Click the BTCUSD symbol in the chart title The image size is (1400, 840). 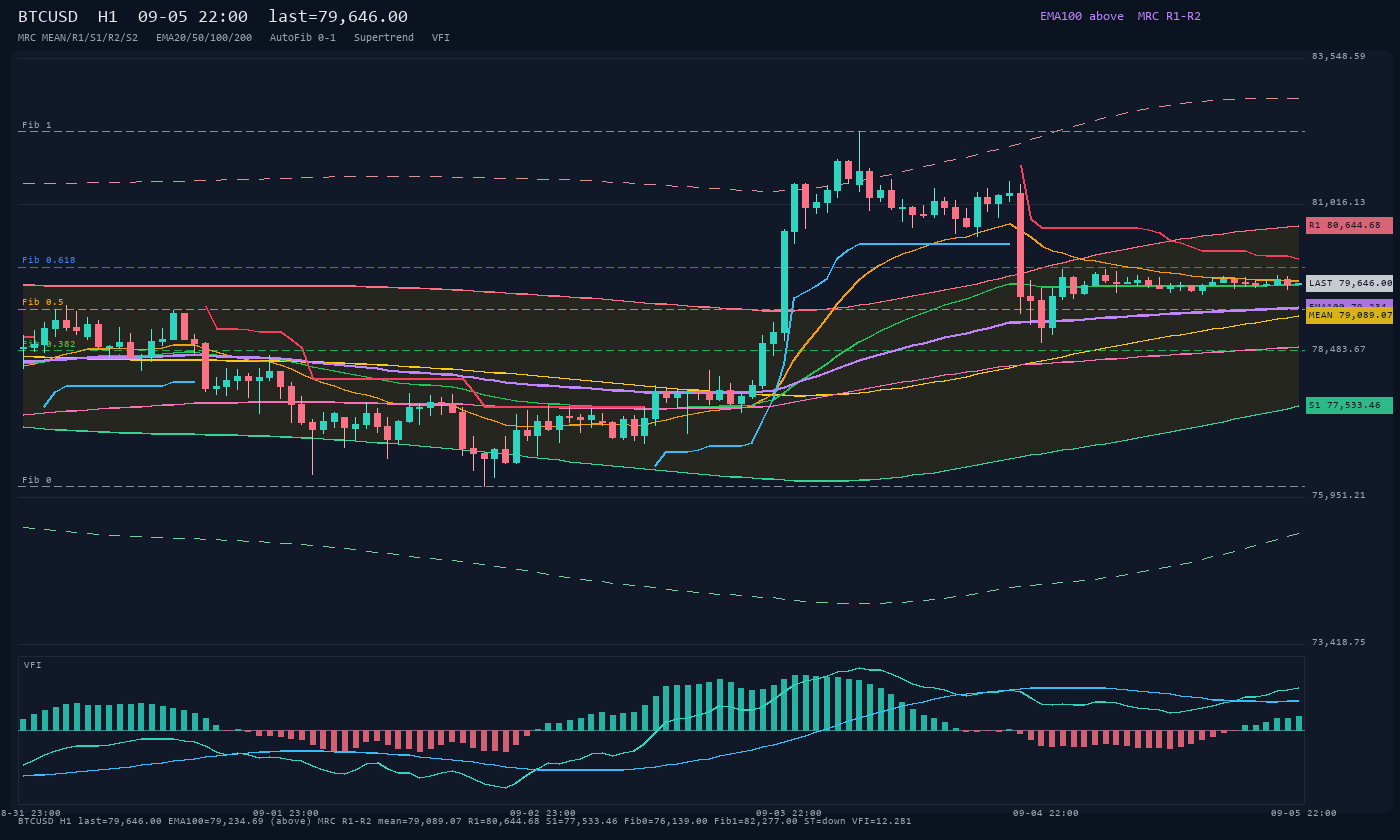[x=48, y=17]
